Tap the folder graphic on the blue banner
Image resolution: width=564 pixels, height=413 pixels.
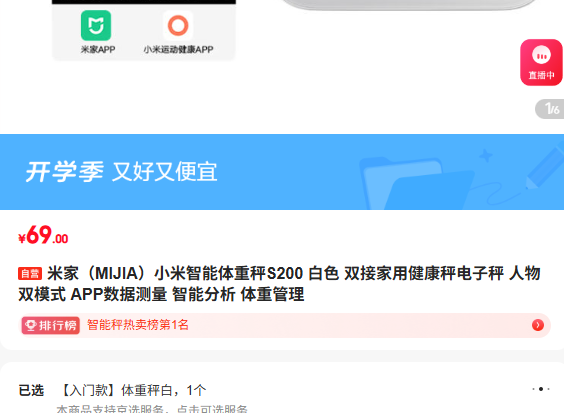(417, 183)
